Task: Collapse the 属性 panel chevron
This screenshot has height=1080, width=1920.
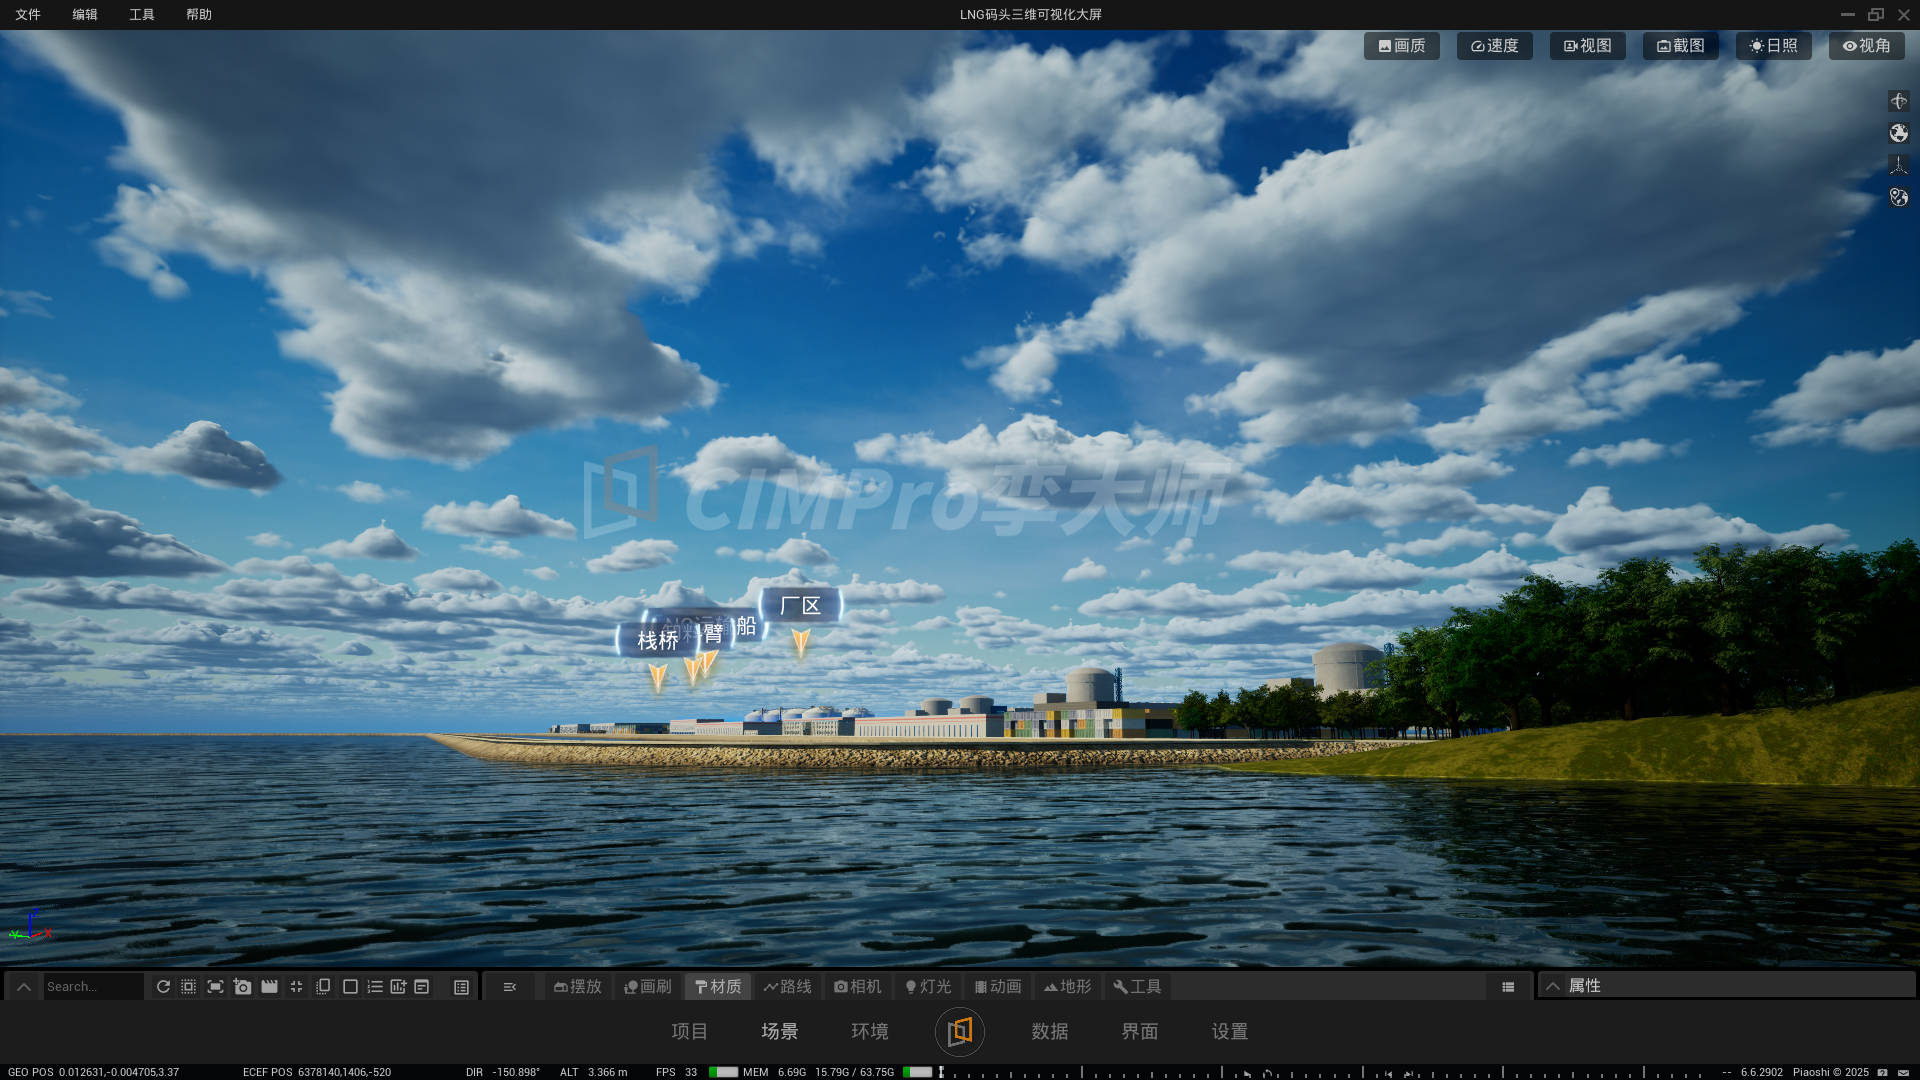Action: (x=1553, y=986)
